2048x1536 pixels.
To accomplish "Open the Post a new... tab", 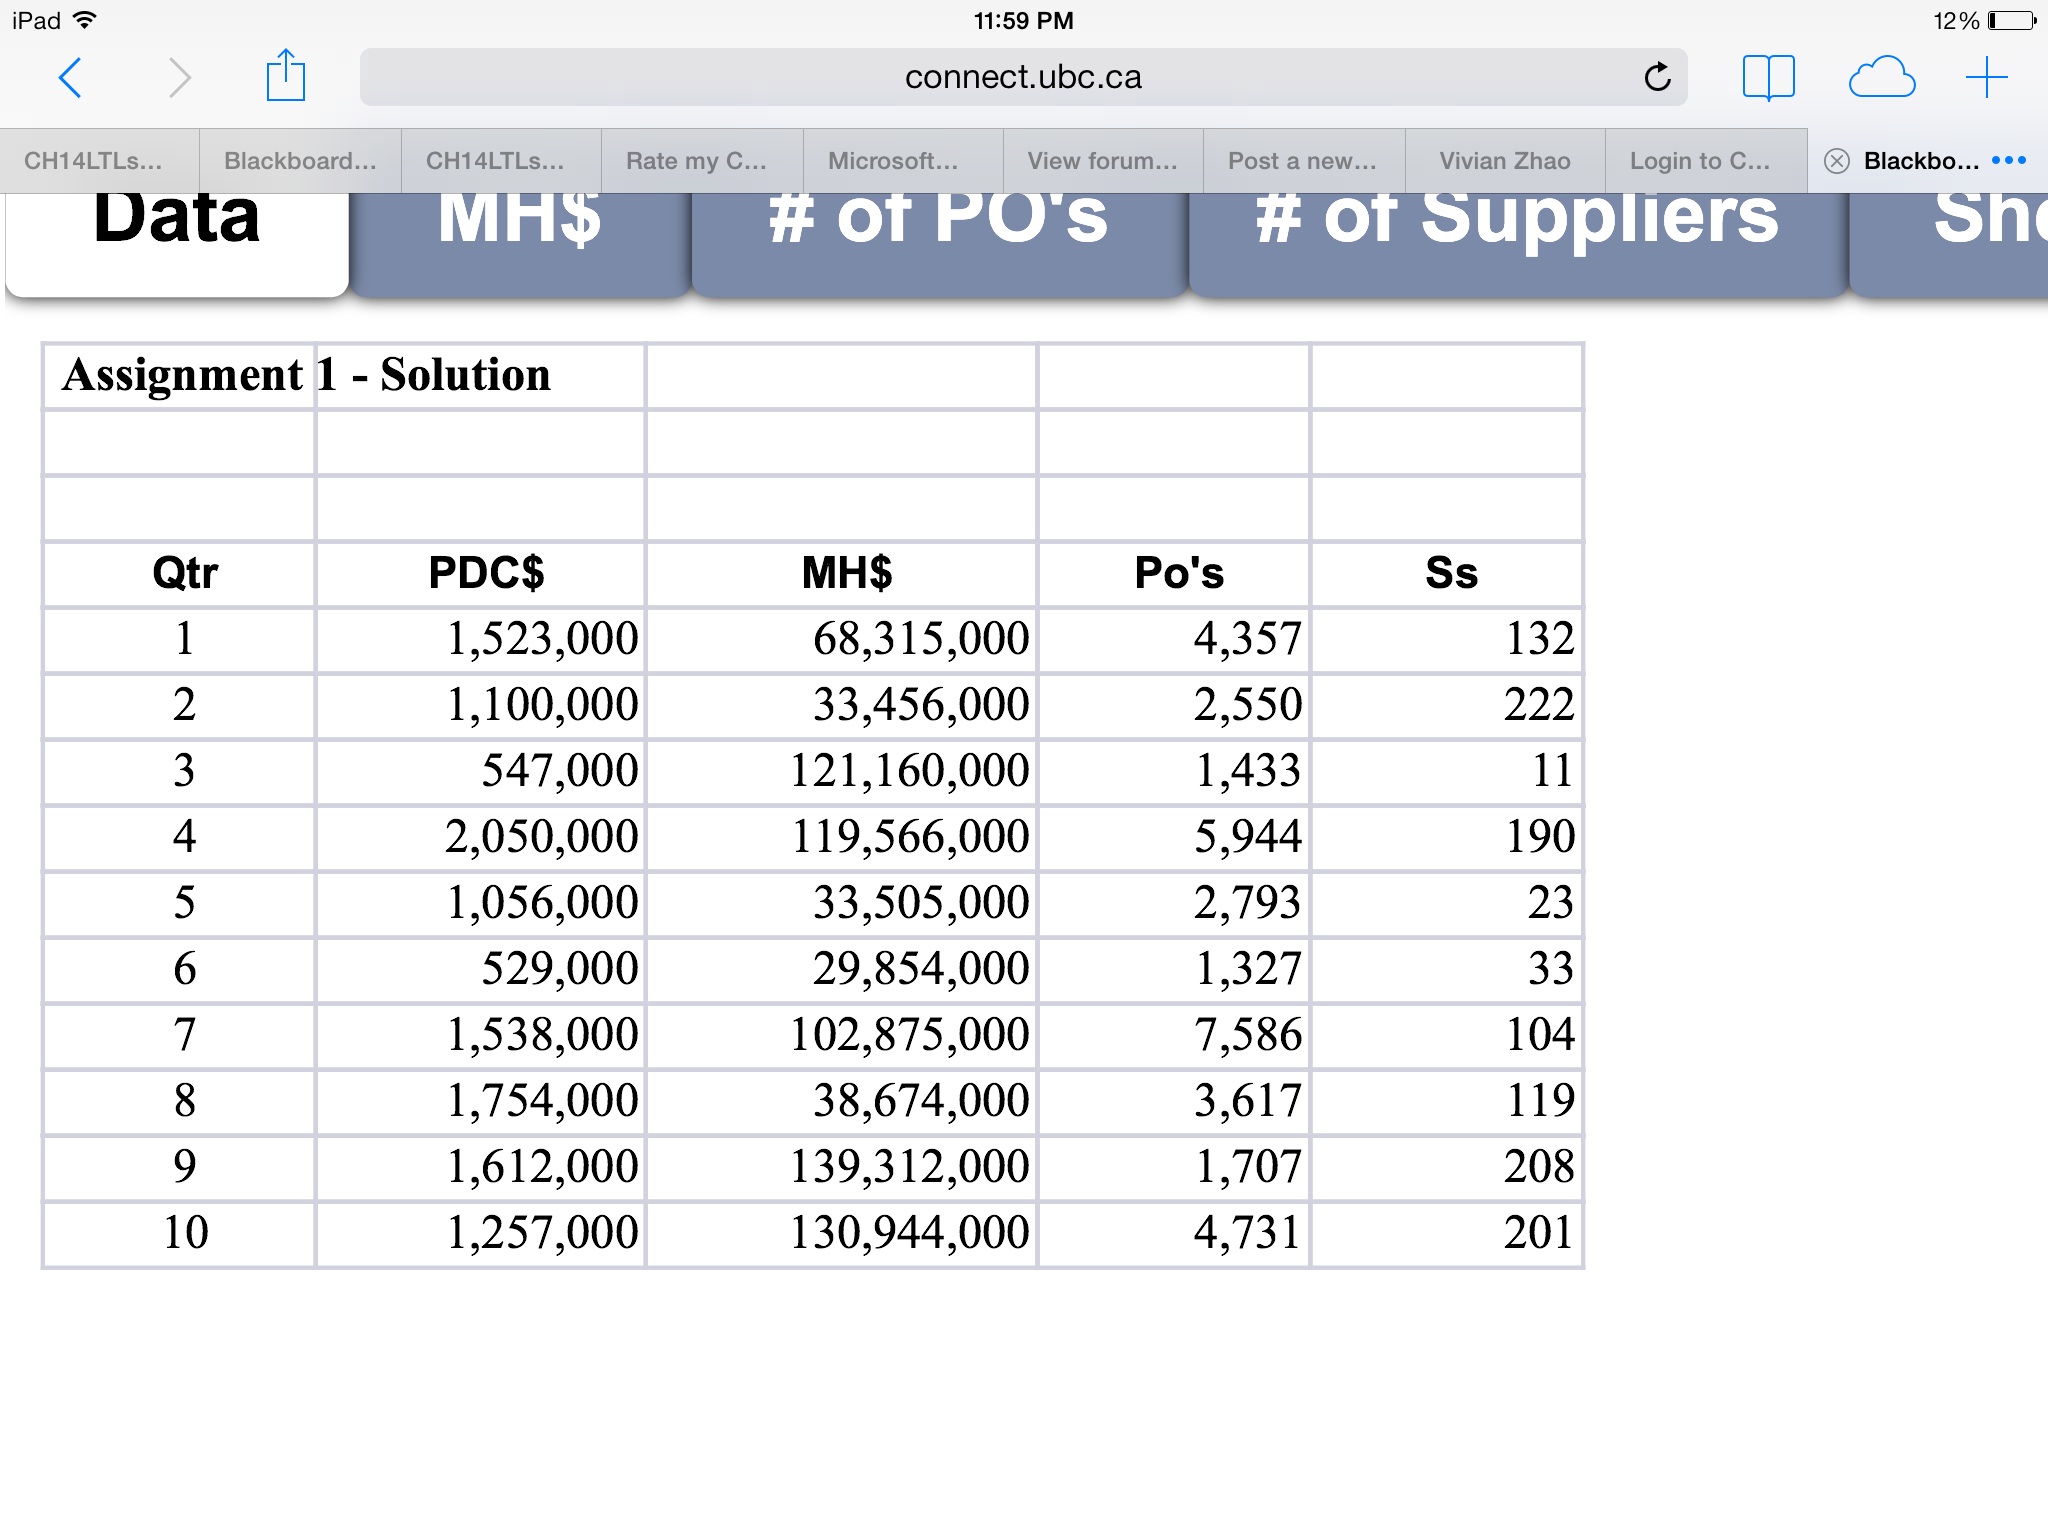I will click(1302, 161).
